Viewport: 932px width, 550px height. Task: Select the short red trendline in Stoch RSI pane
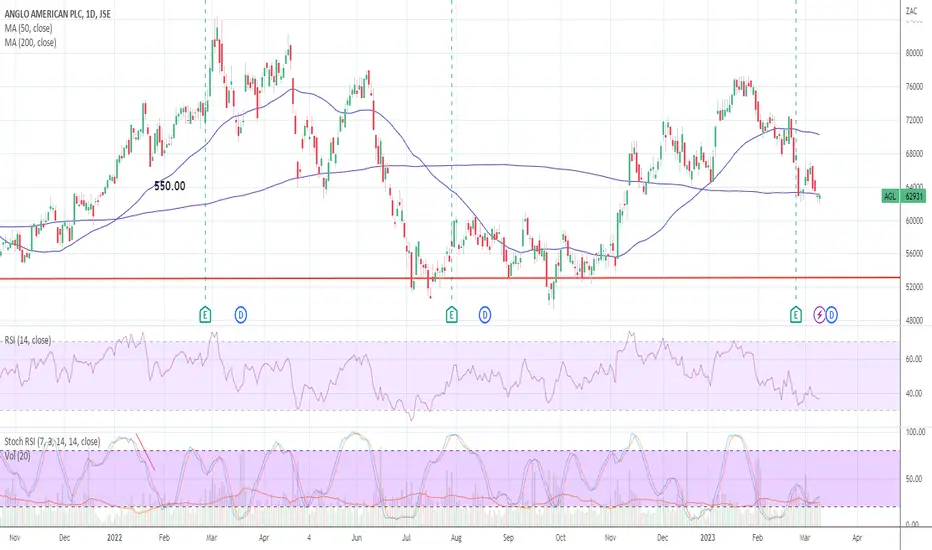146,452
